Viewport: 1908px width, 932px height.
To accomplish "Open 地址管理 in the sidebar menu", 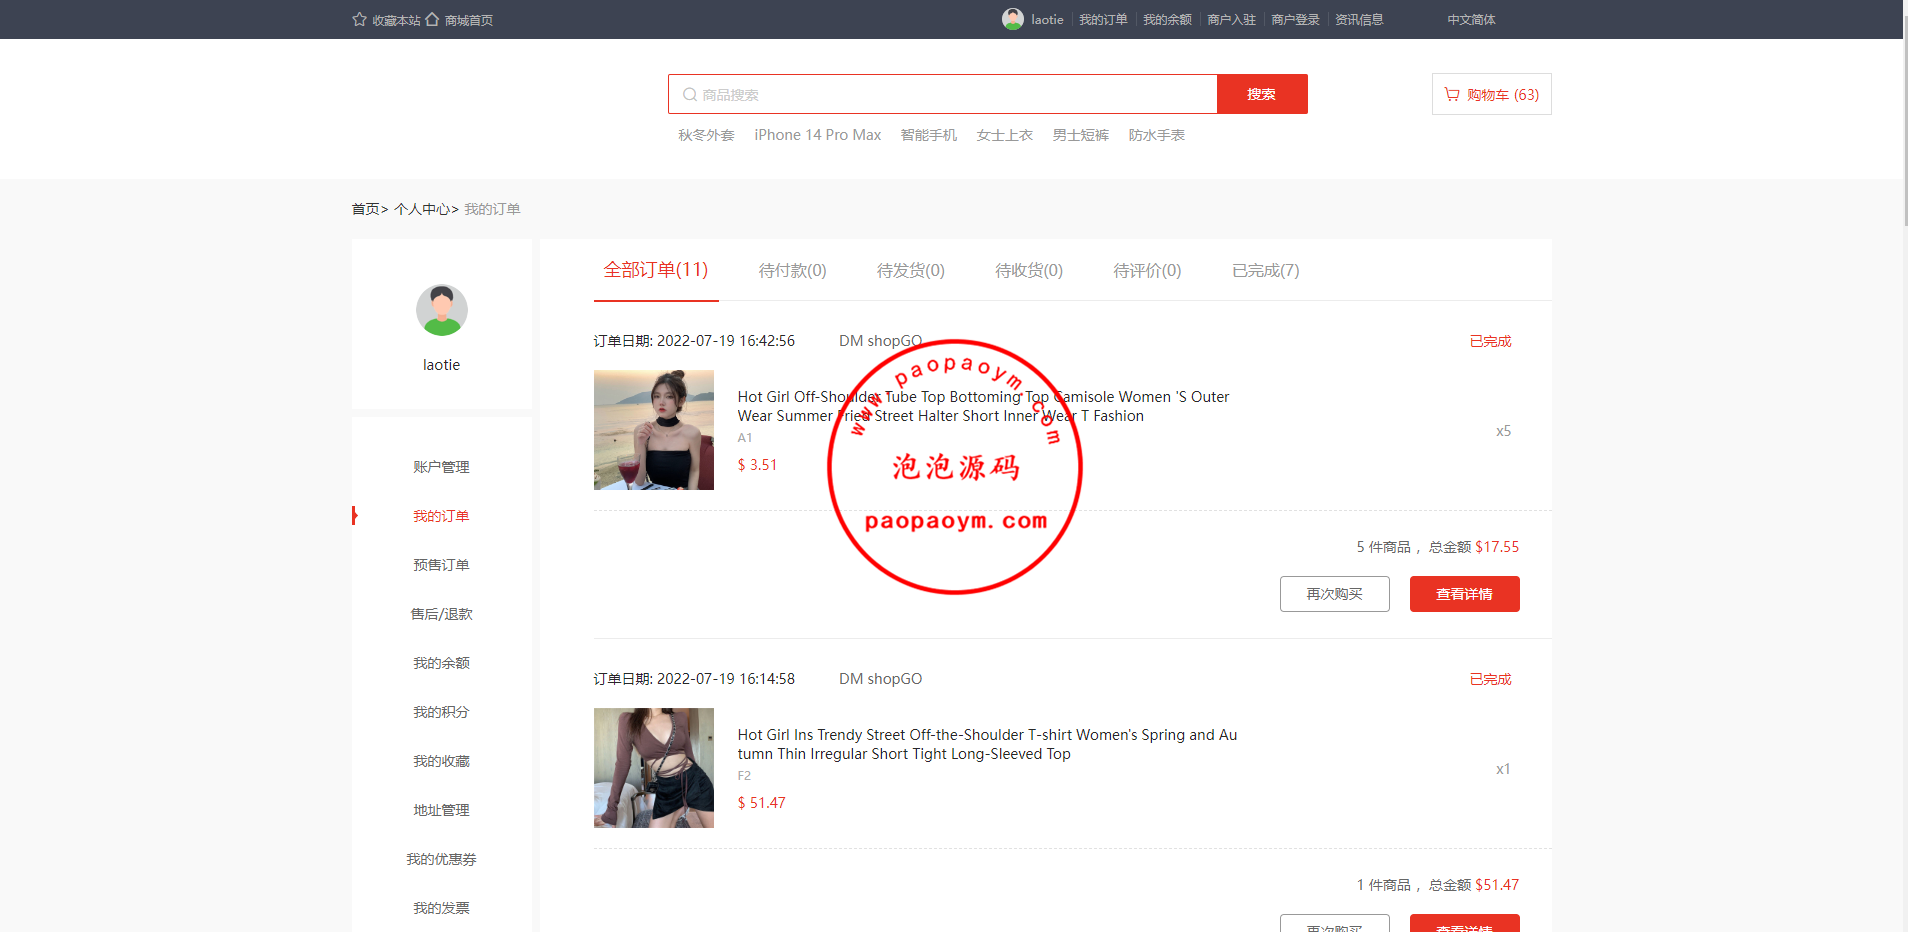I will 441,810.
